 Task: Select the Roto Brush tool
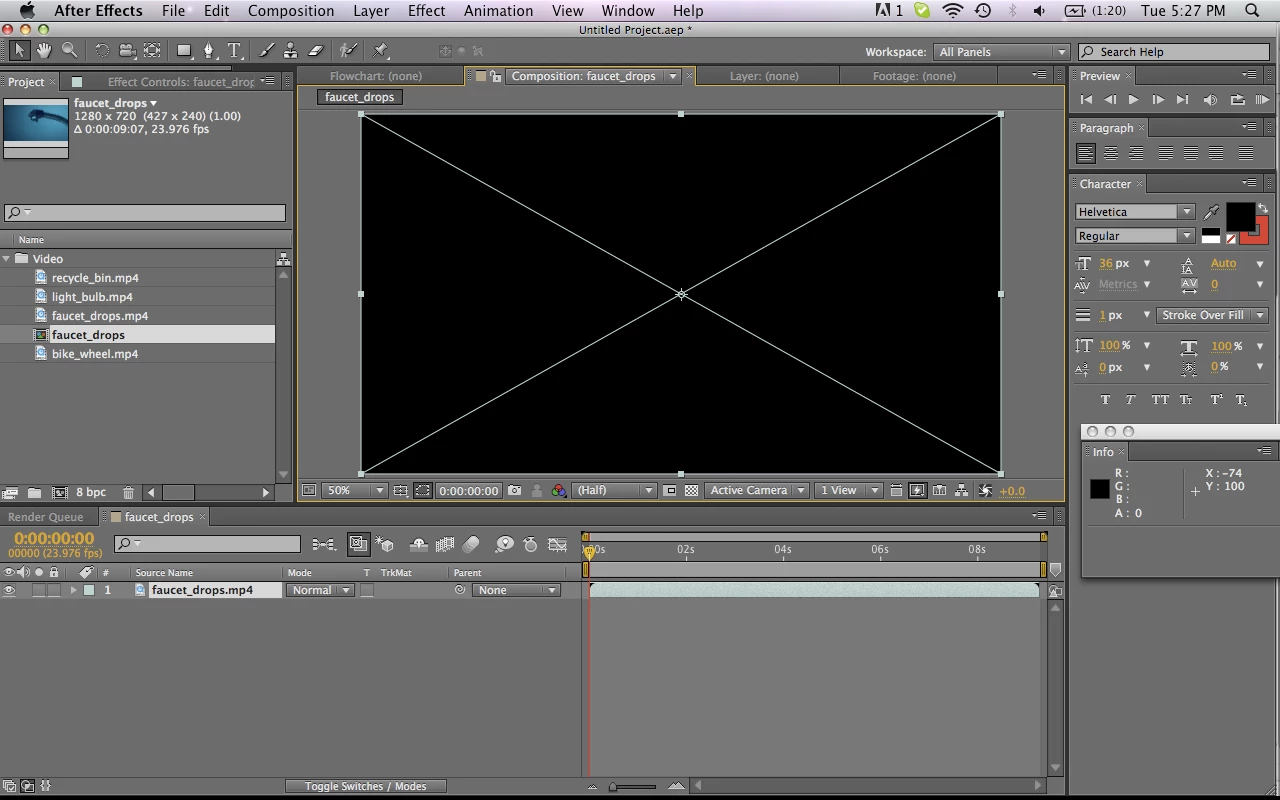coord(348,50)
